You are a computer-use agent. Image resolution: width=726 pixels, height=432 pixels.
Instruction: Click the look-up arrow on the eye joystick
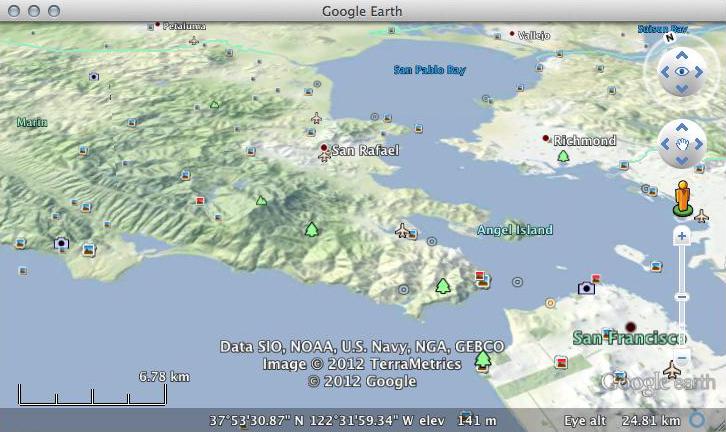682,56
